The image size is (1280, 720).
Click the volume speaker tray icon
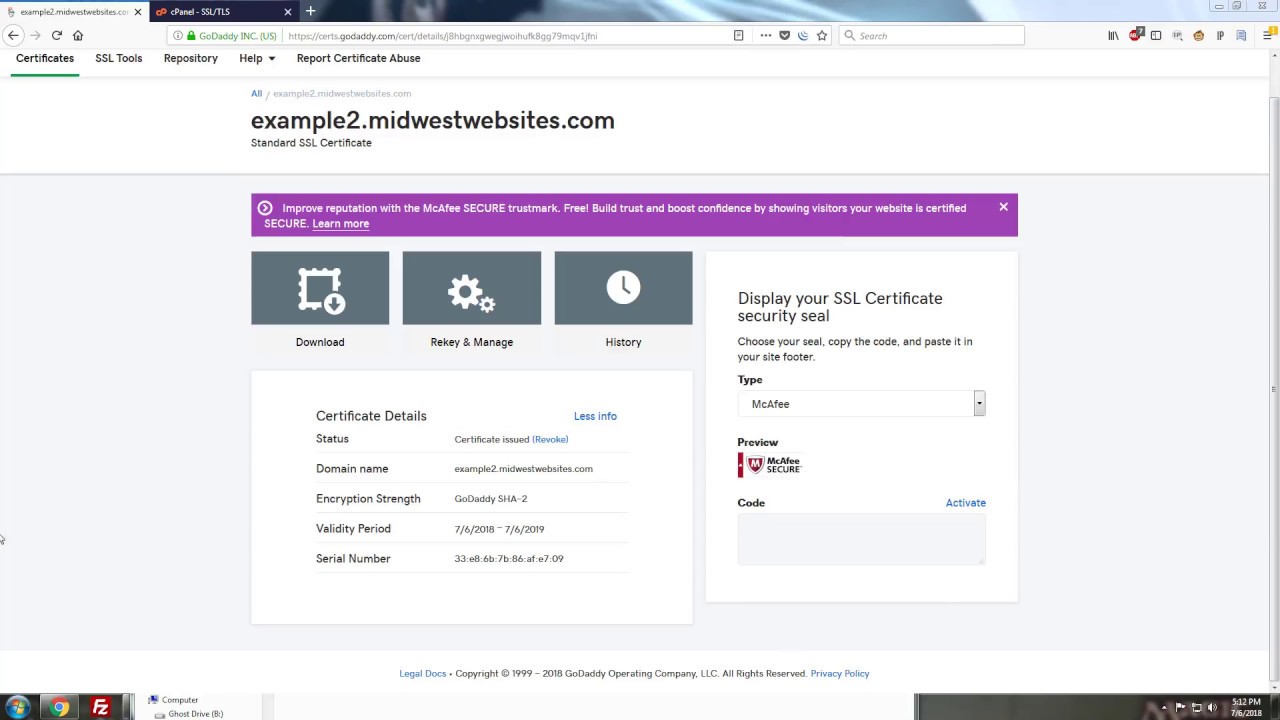coord(1213,708)
